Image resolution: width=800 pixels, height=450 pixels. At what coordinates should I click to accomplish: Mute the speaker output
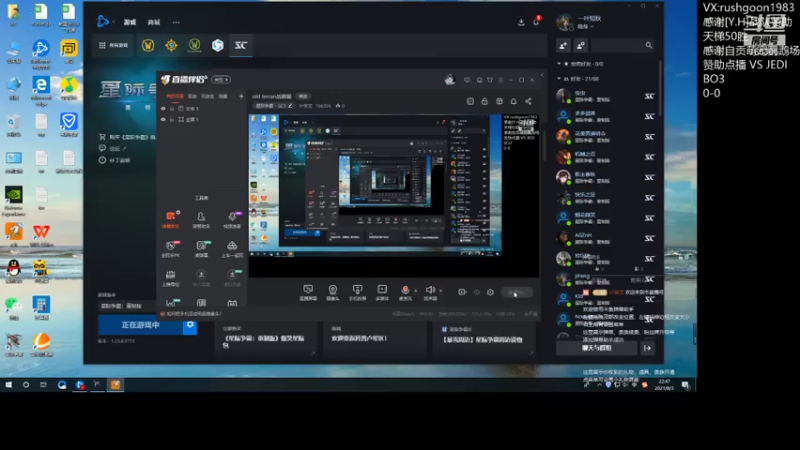[431, 292]
